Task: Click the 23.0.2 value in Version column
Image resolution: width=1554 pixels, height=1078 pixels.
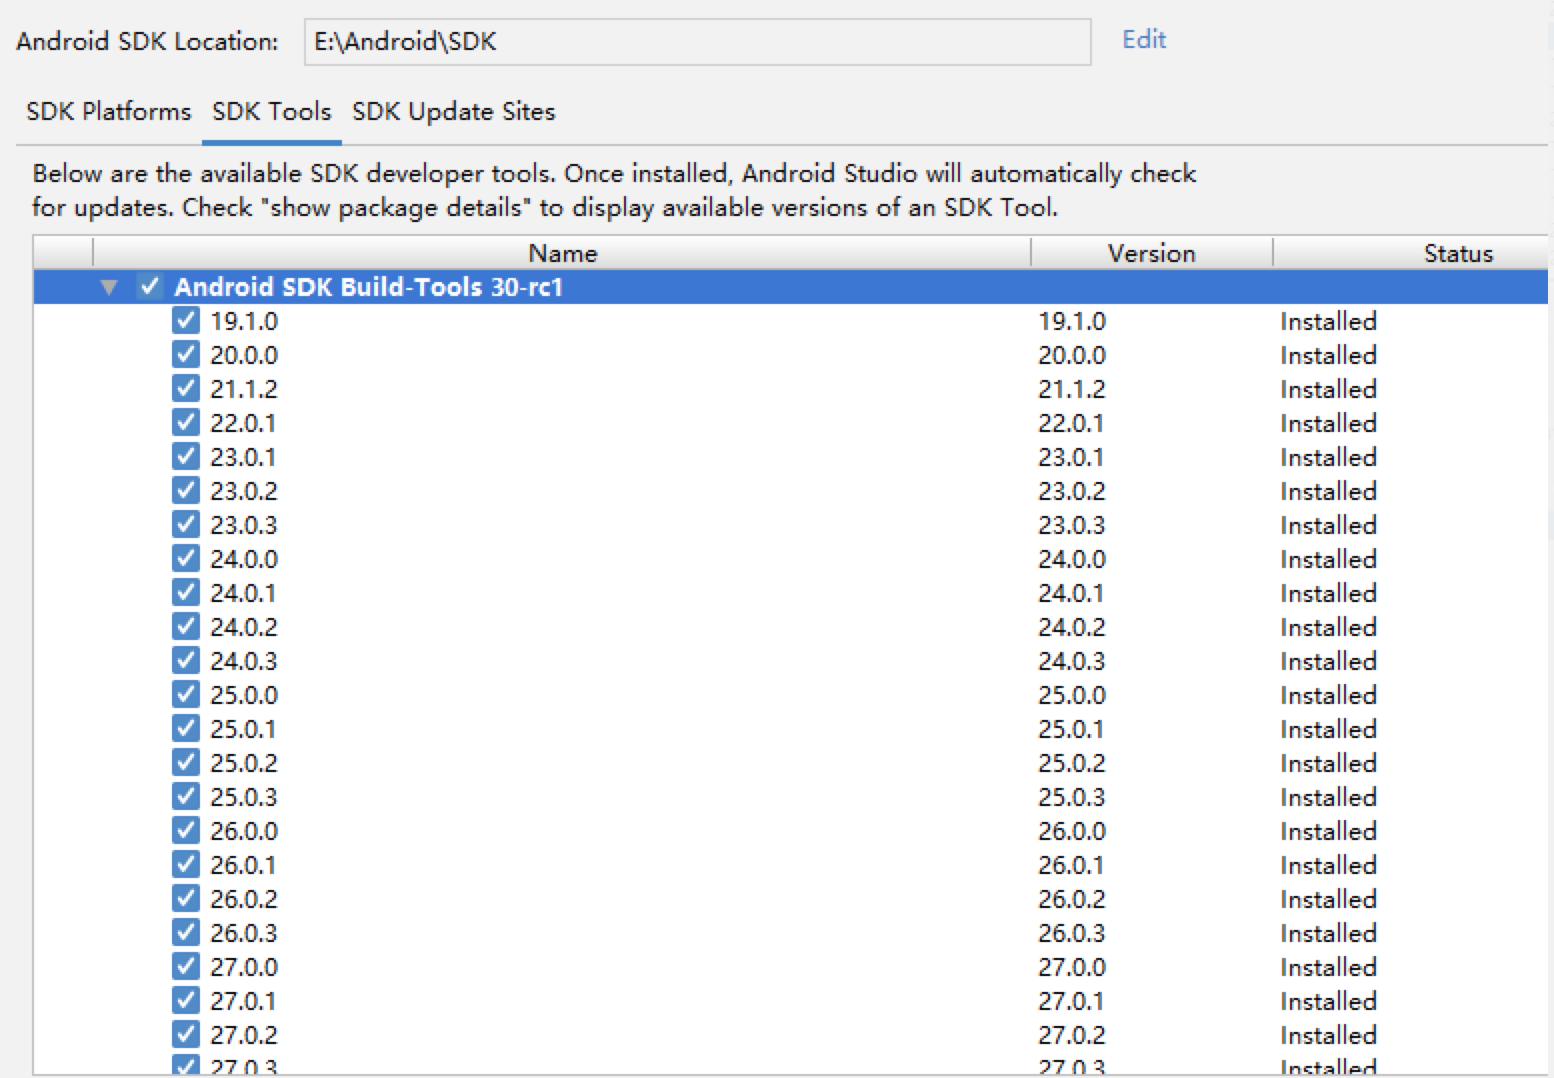Action: pos(1072,491)
